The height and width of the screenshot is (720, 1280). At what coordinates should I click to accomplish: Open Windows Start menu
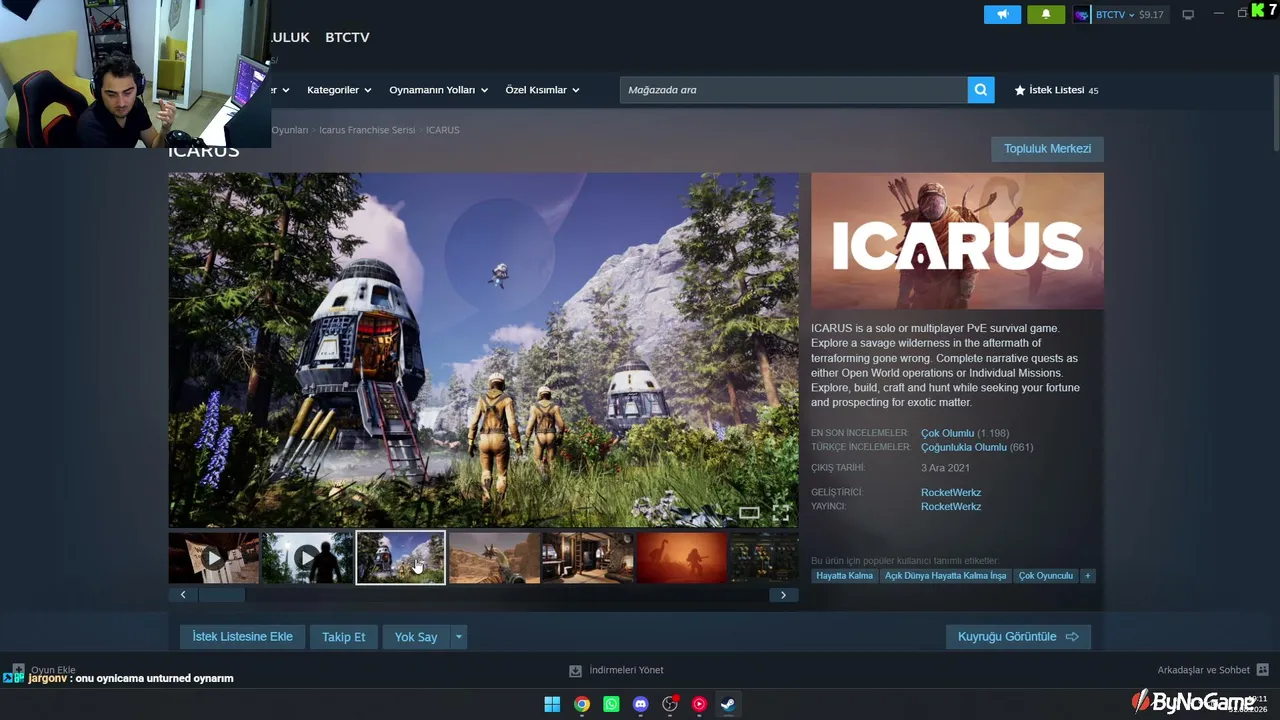pos(552,704)
